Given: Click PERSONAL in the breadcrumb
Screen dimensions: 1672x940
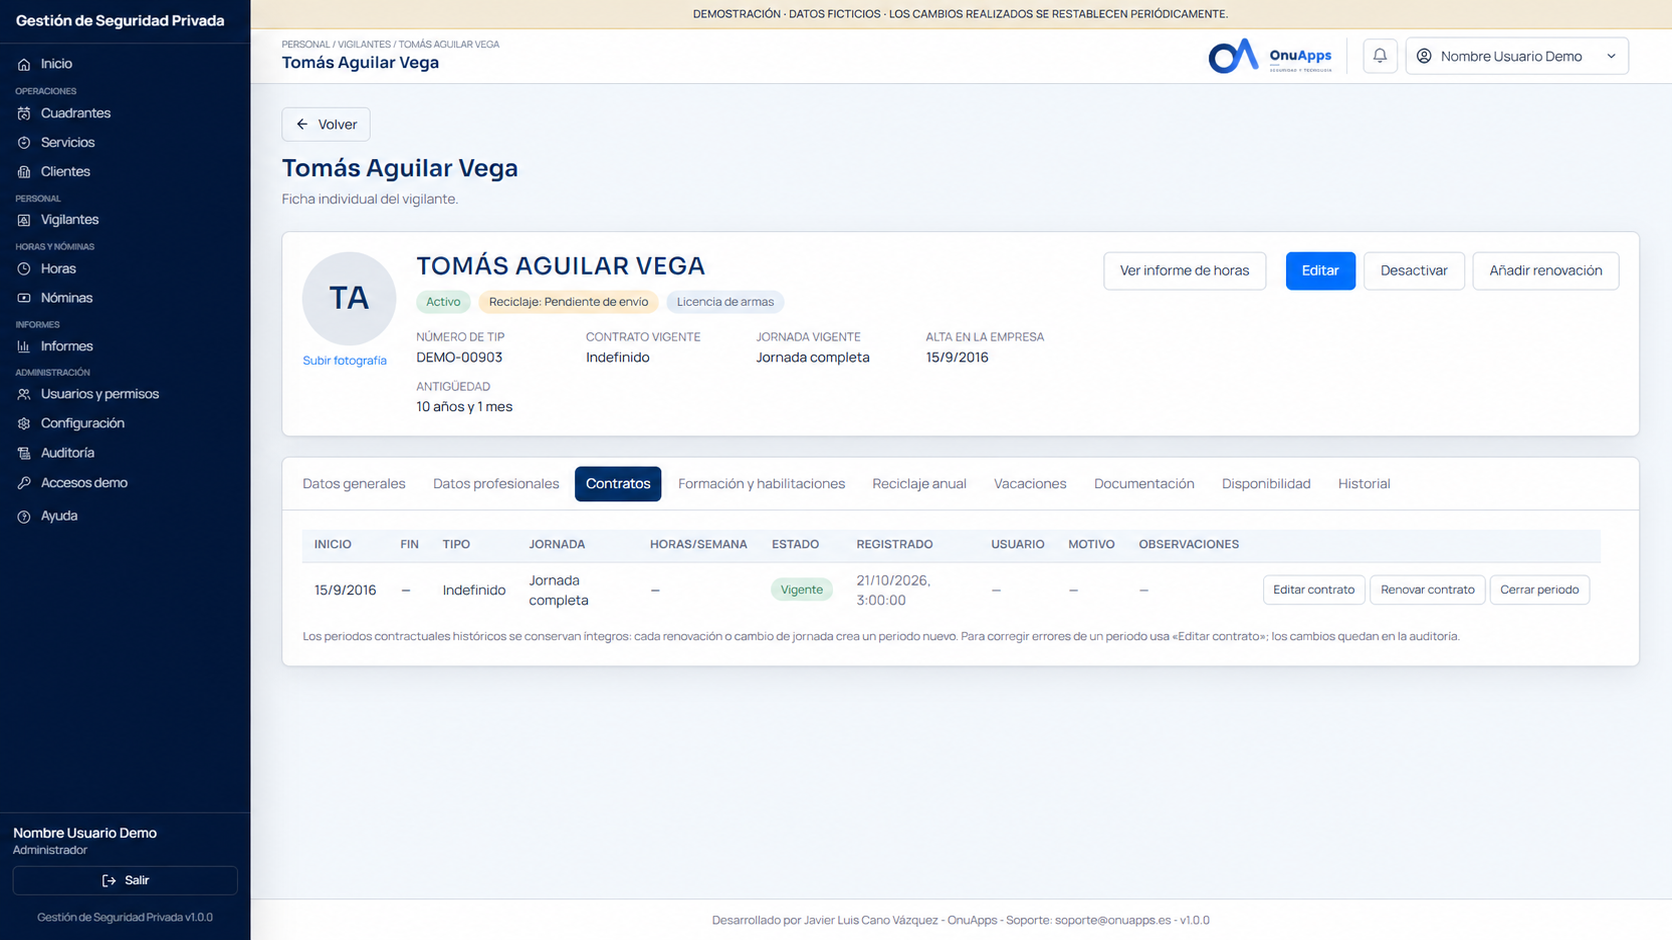Looking at the screenshot, I should pyautogui.click(x=305, y=44).
